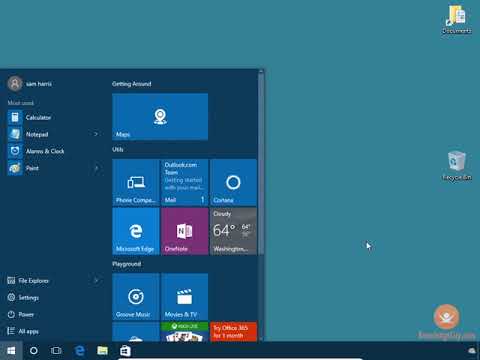Expand Notepad jump list arrow
This screenshot has height=360, width=480.
(x=96, y=134)
